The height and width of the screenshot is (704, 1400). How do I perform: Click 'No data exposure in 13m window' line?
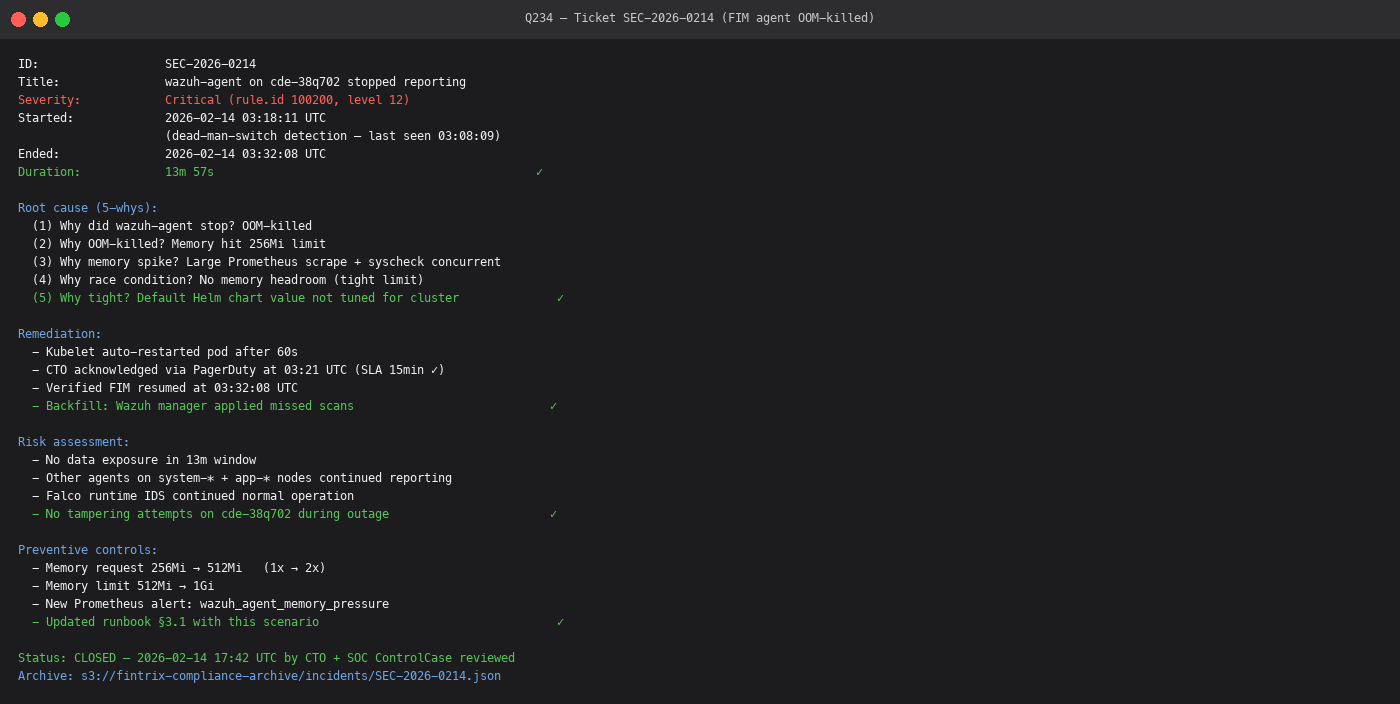pyautogui.click(x=144, y=460)
